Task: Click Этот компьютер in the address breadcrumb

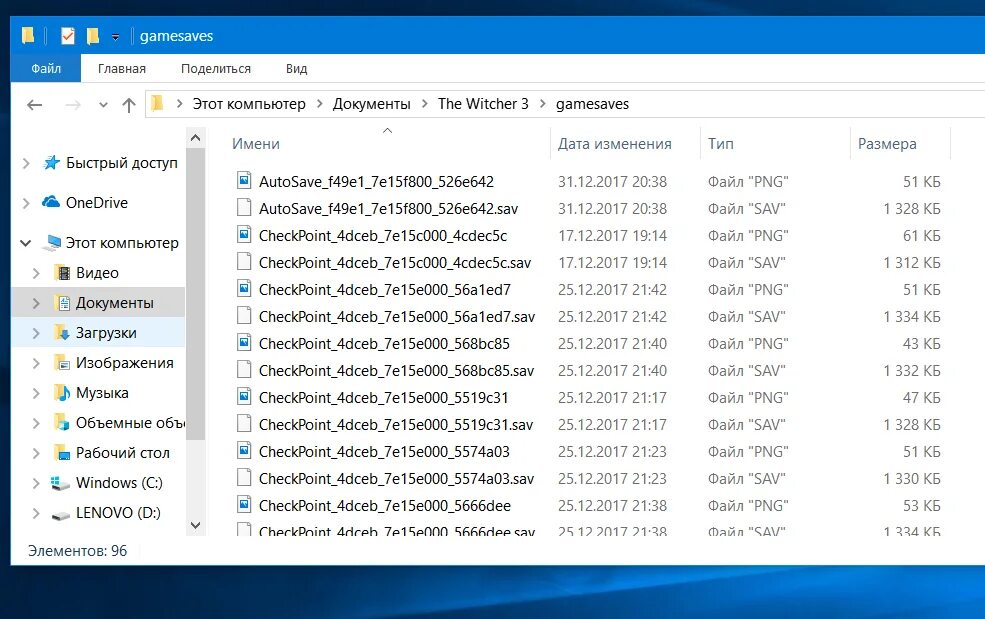Action: click(249, 104)
